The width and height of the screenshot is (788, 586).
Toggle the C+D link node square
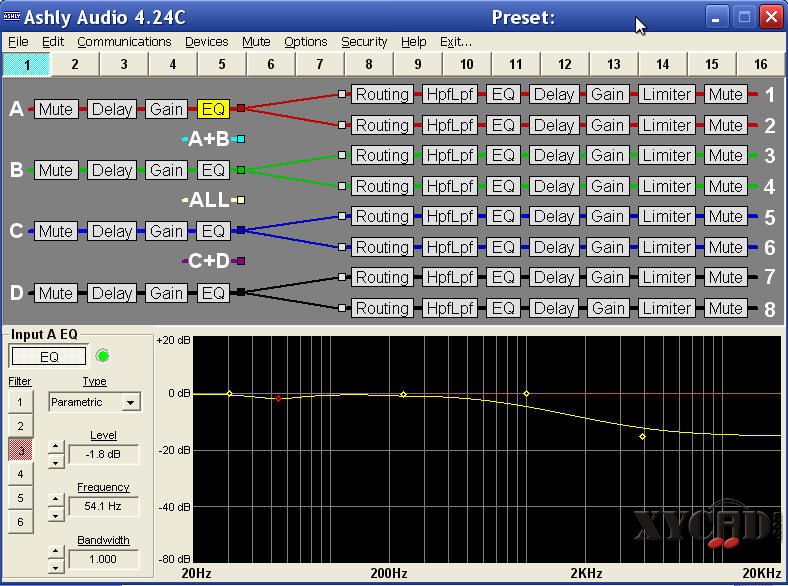tap(241, 261)
